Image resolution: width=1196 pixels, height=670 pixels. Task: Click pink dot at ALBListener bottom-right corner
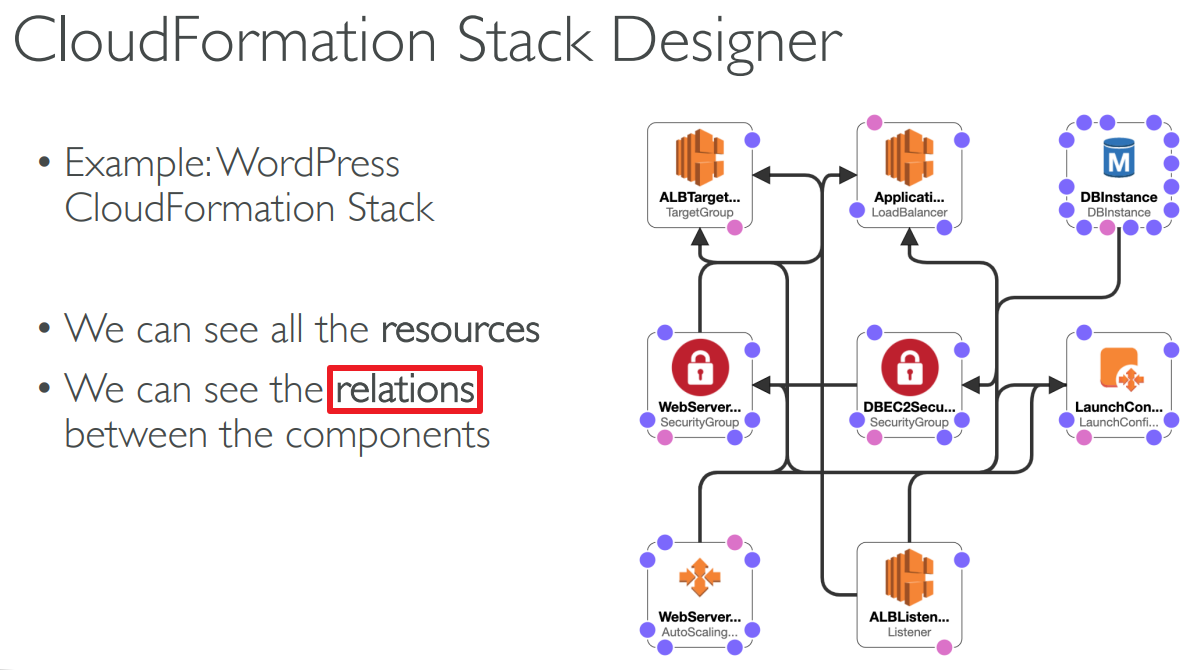[944, 648]
